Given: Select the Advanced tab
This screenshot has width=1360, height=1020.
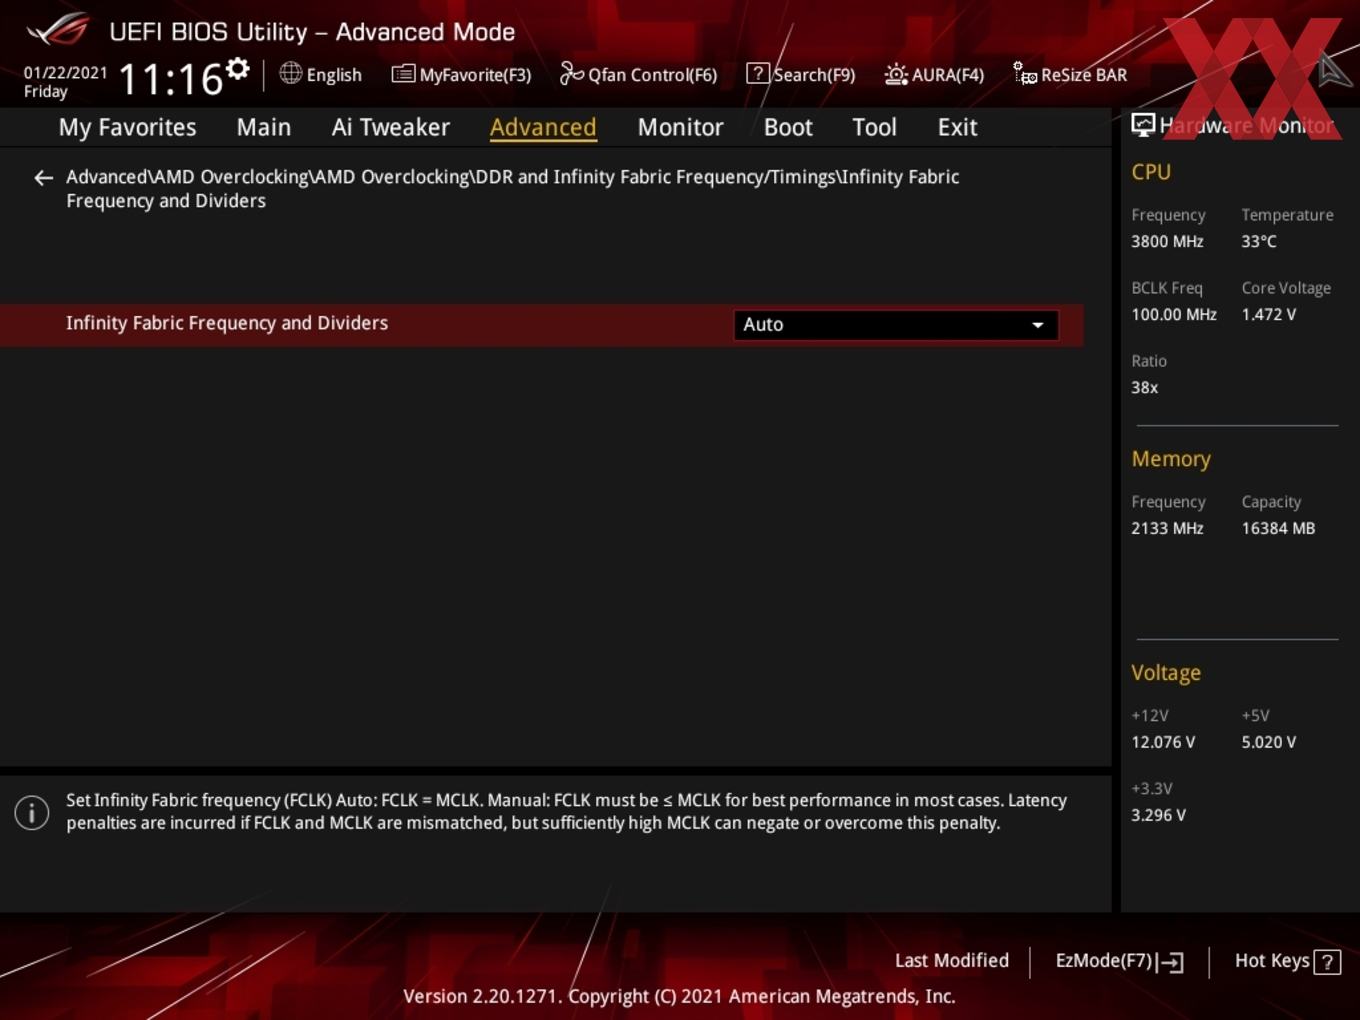Looking at the screenshot, I should (543, 127).
